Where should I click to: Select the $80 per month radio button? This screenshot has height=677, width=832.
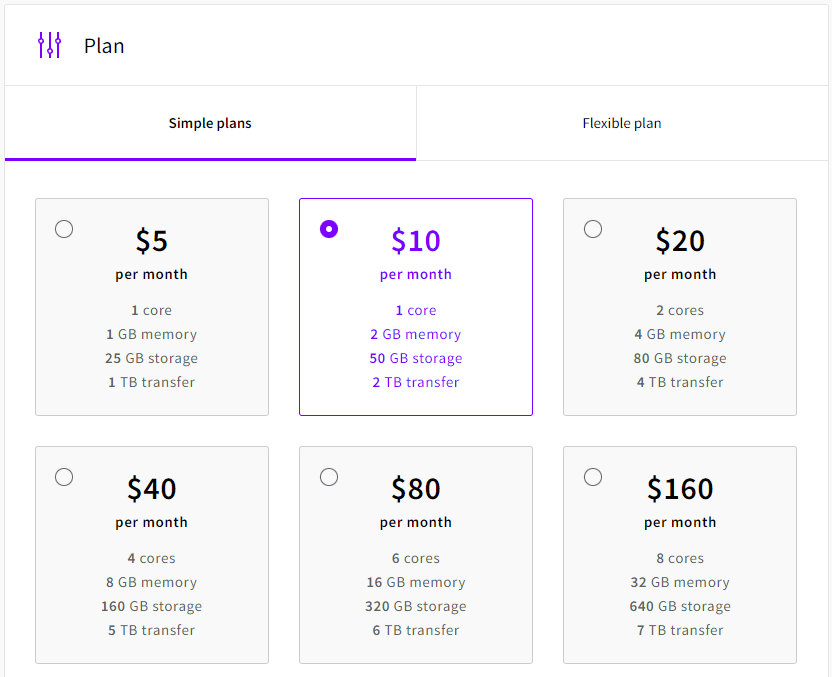pyautogui.click(x=329, y=477)
